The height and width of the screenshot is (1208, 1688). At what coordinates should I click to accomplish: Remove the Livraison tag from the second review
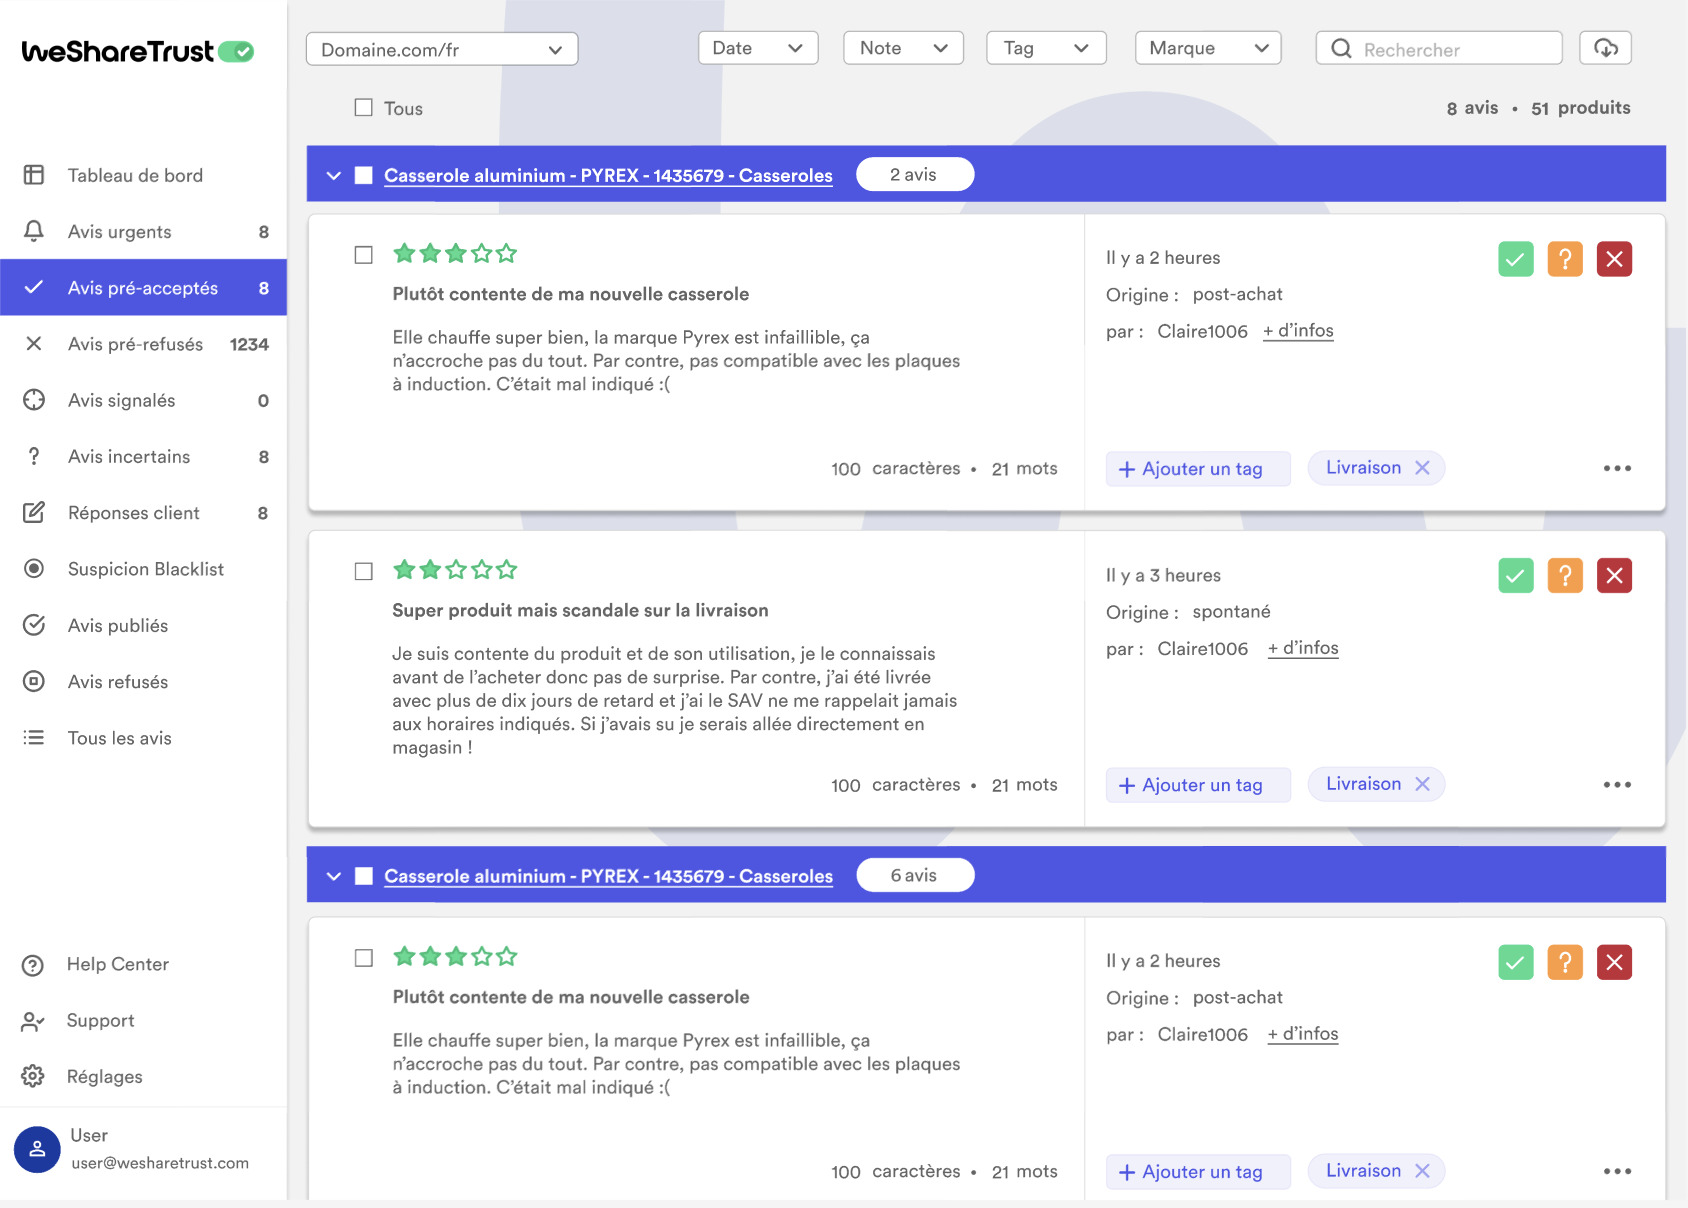pos(1422,784)
